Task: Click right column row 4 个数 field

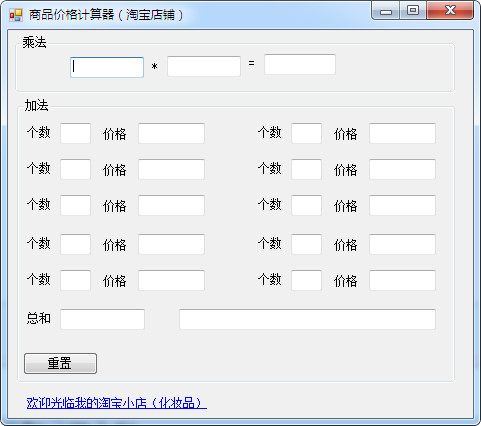Action: [x=306, y=244]
